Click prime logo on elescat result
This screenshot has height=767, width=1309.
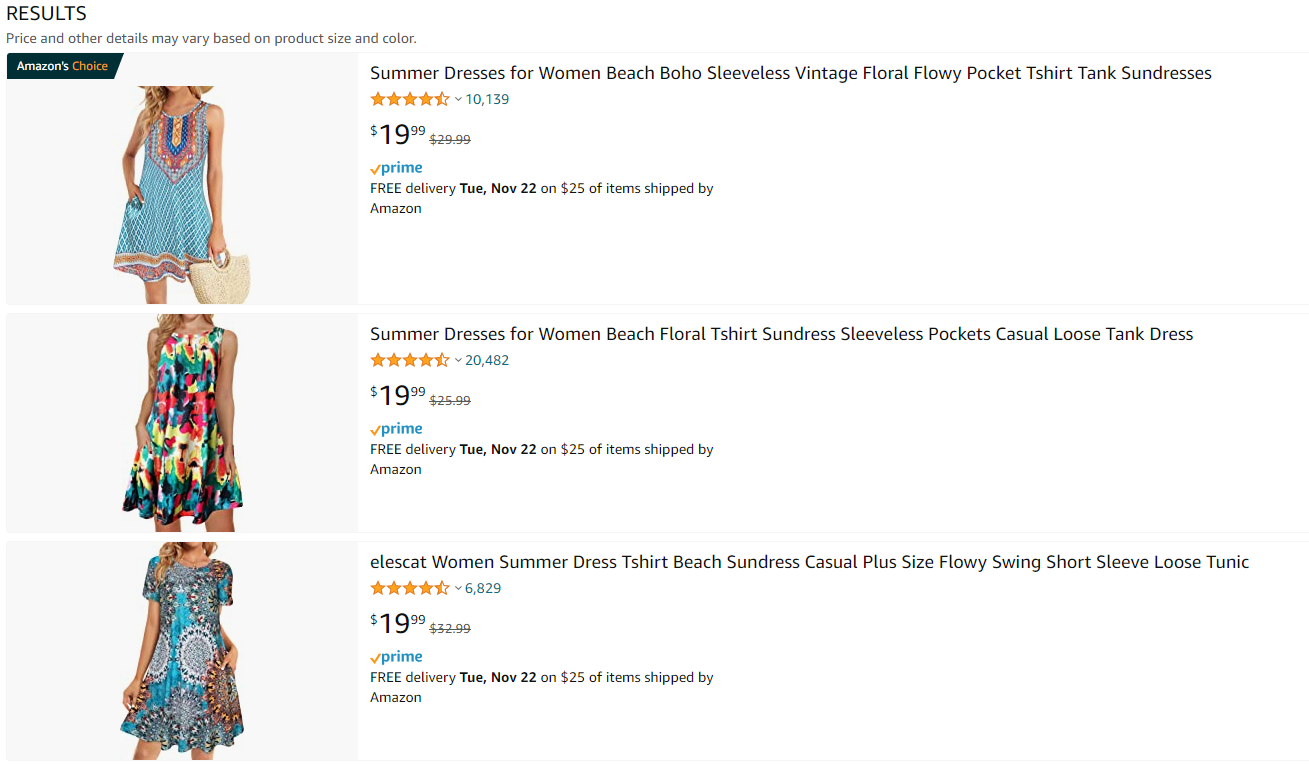point(396,657)
